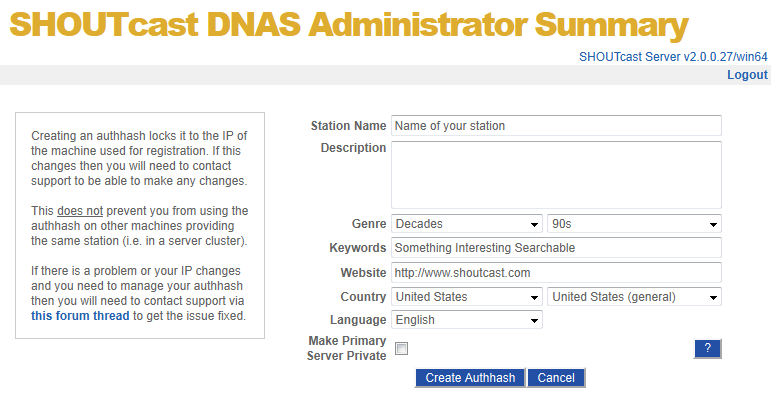Click the Make Primary Server Private label
This screenshot has width=771, height=418.
click(x=347, y=348)
